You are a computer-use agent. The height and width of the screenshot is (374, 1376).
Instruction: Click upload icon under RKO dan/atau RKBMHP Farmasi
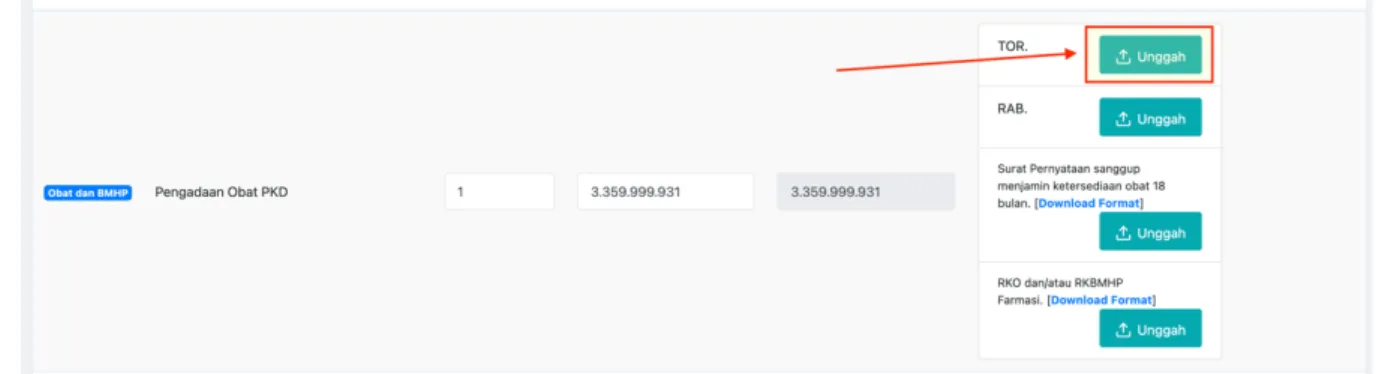point(1122,330)
